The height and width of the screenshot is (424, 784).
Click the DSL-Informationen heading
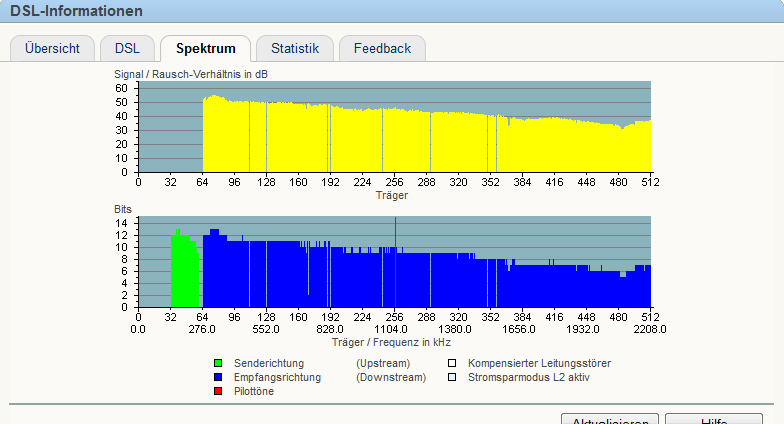(x=76, y=11)
